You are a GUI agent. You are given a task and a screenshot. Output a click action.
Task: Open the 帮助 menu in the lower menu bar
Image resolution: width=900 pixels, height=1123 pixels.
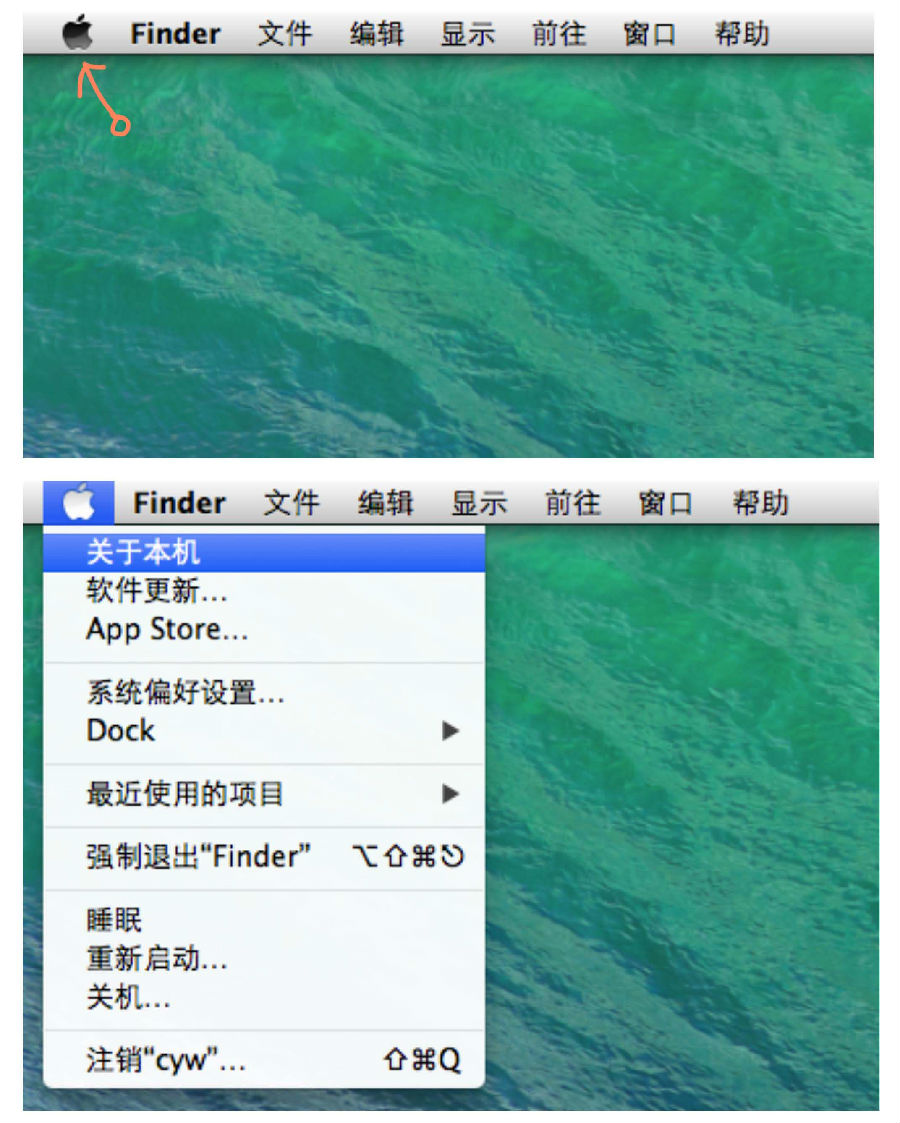(x=760, y=503)
